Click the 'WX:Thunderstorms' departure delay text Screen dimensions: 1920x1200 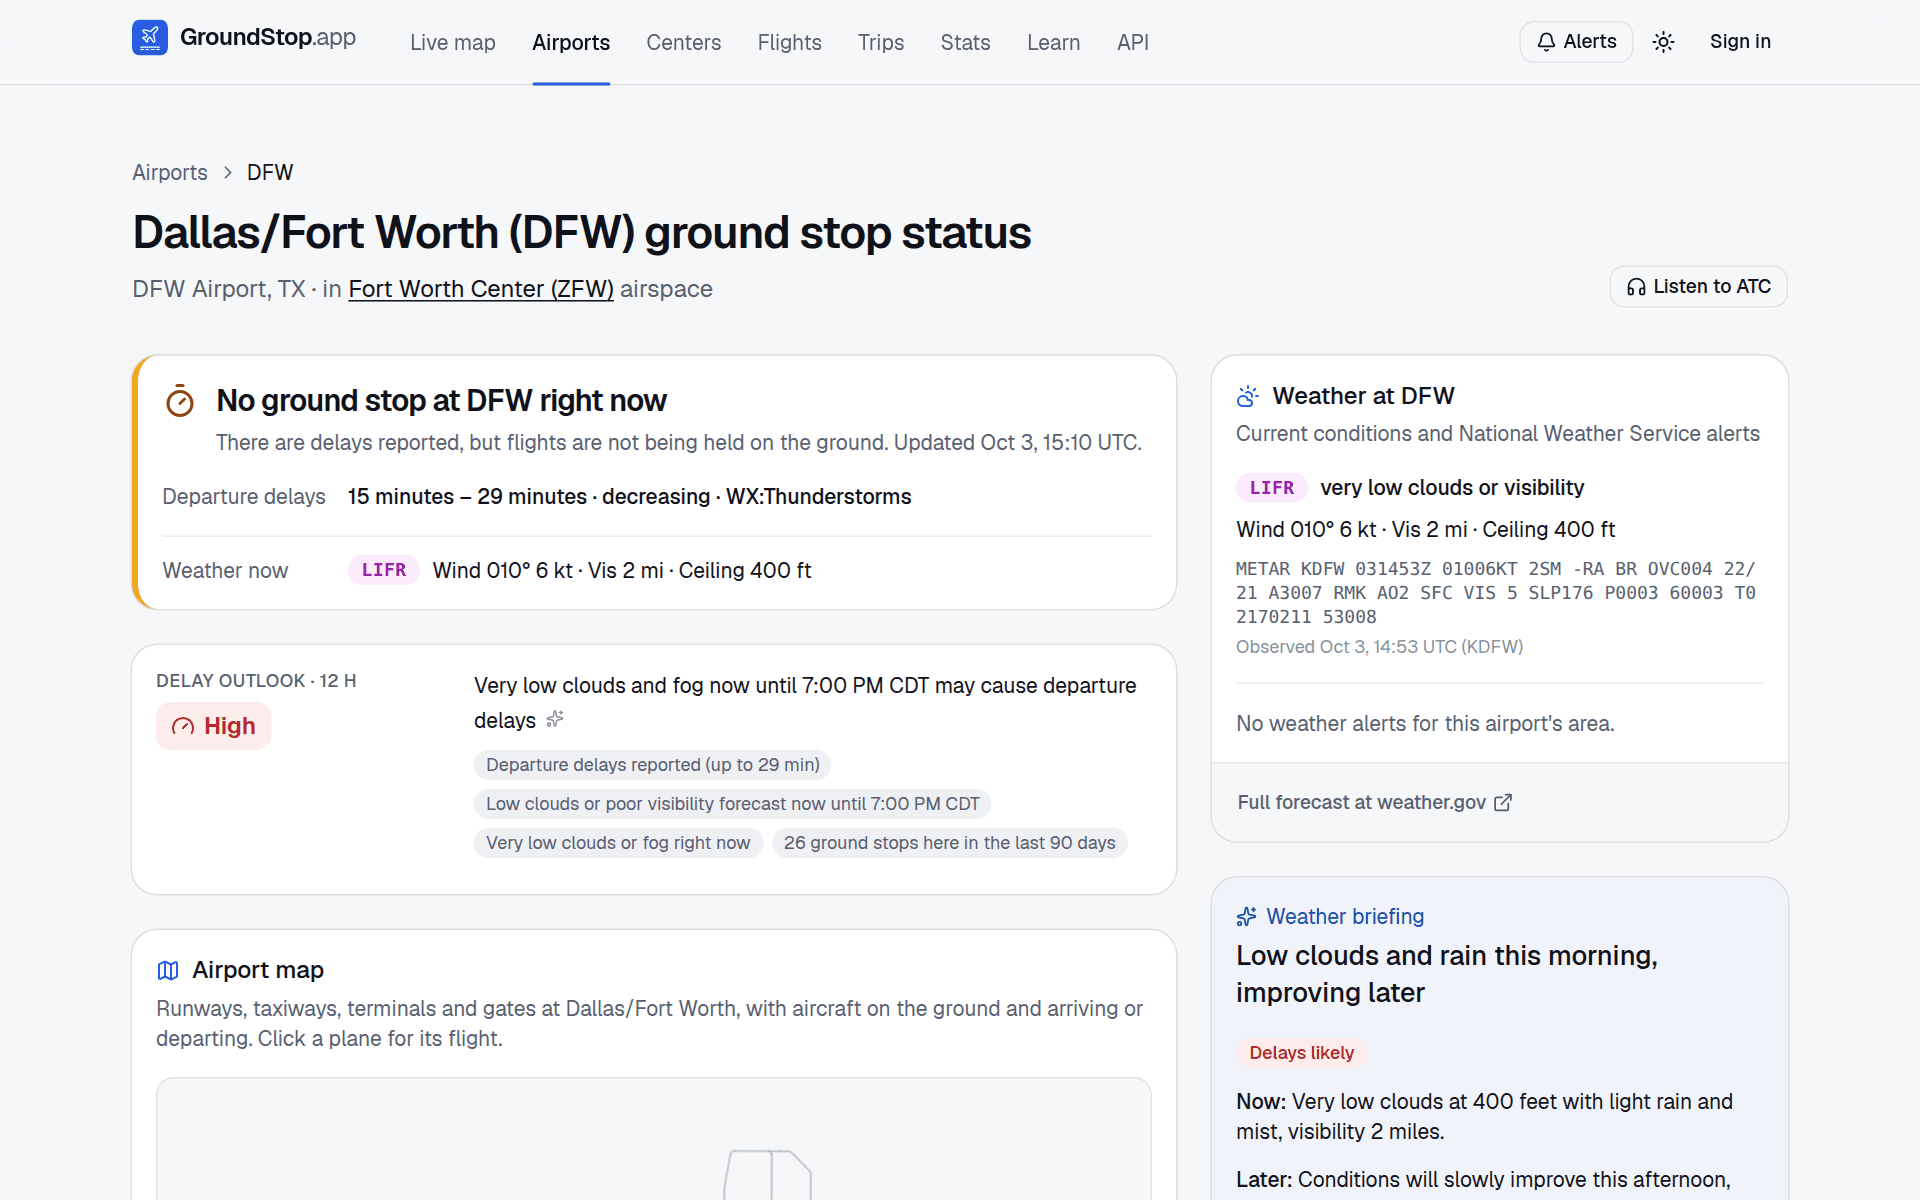pyautogui.click(x=818, y=497)
